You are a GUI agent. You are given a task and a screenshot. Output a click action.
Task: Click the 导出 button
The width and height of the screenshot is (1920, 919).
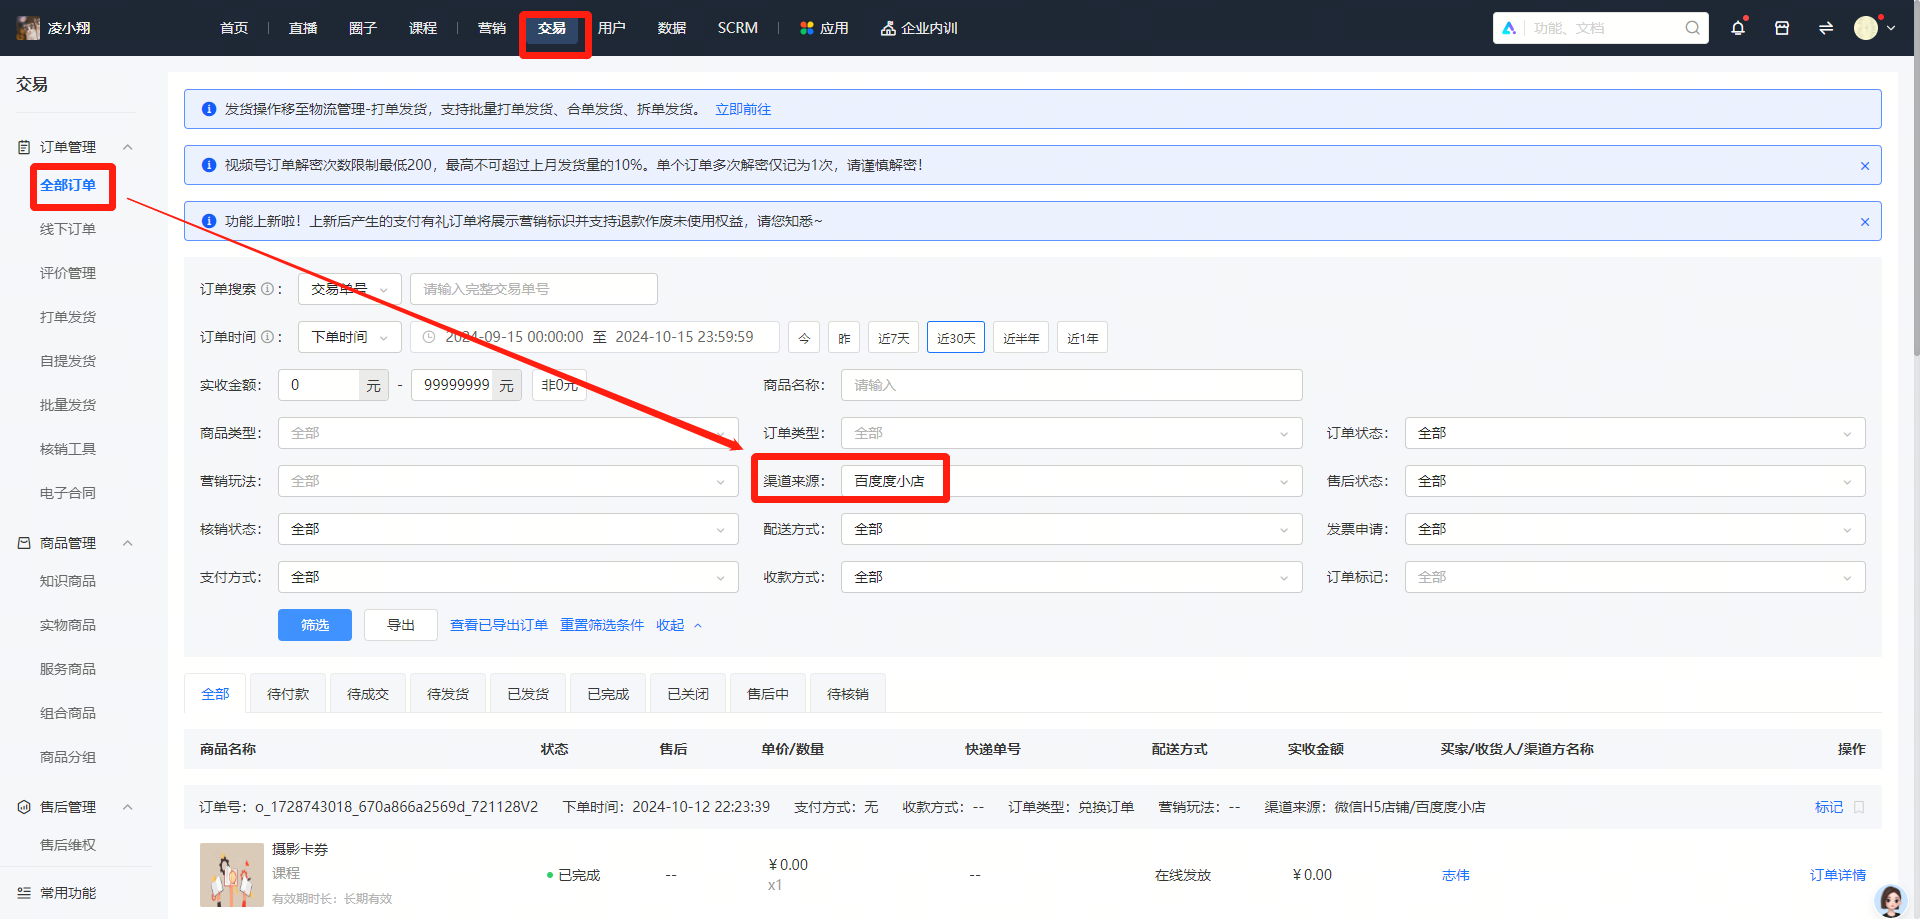pyautogui.click(x=401, y=625)
